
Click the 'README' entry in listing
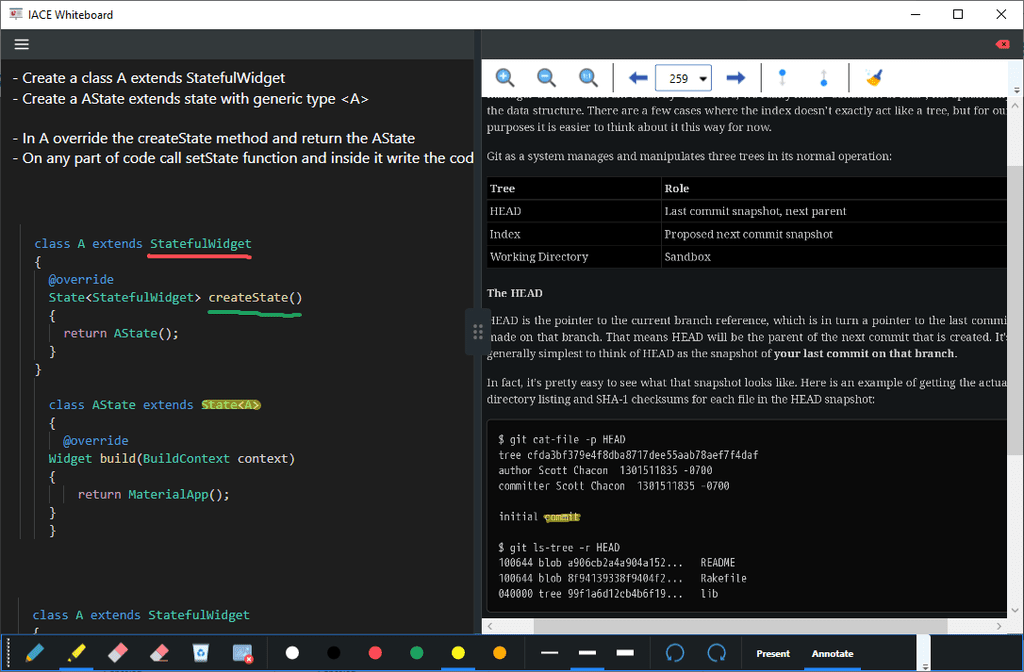[718, 562]
